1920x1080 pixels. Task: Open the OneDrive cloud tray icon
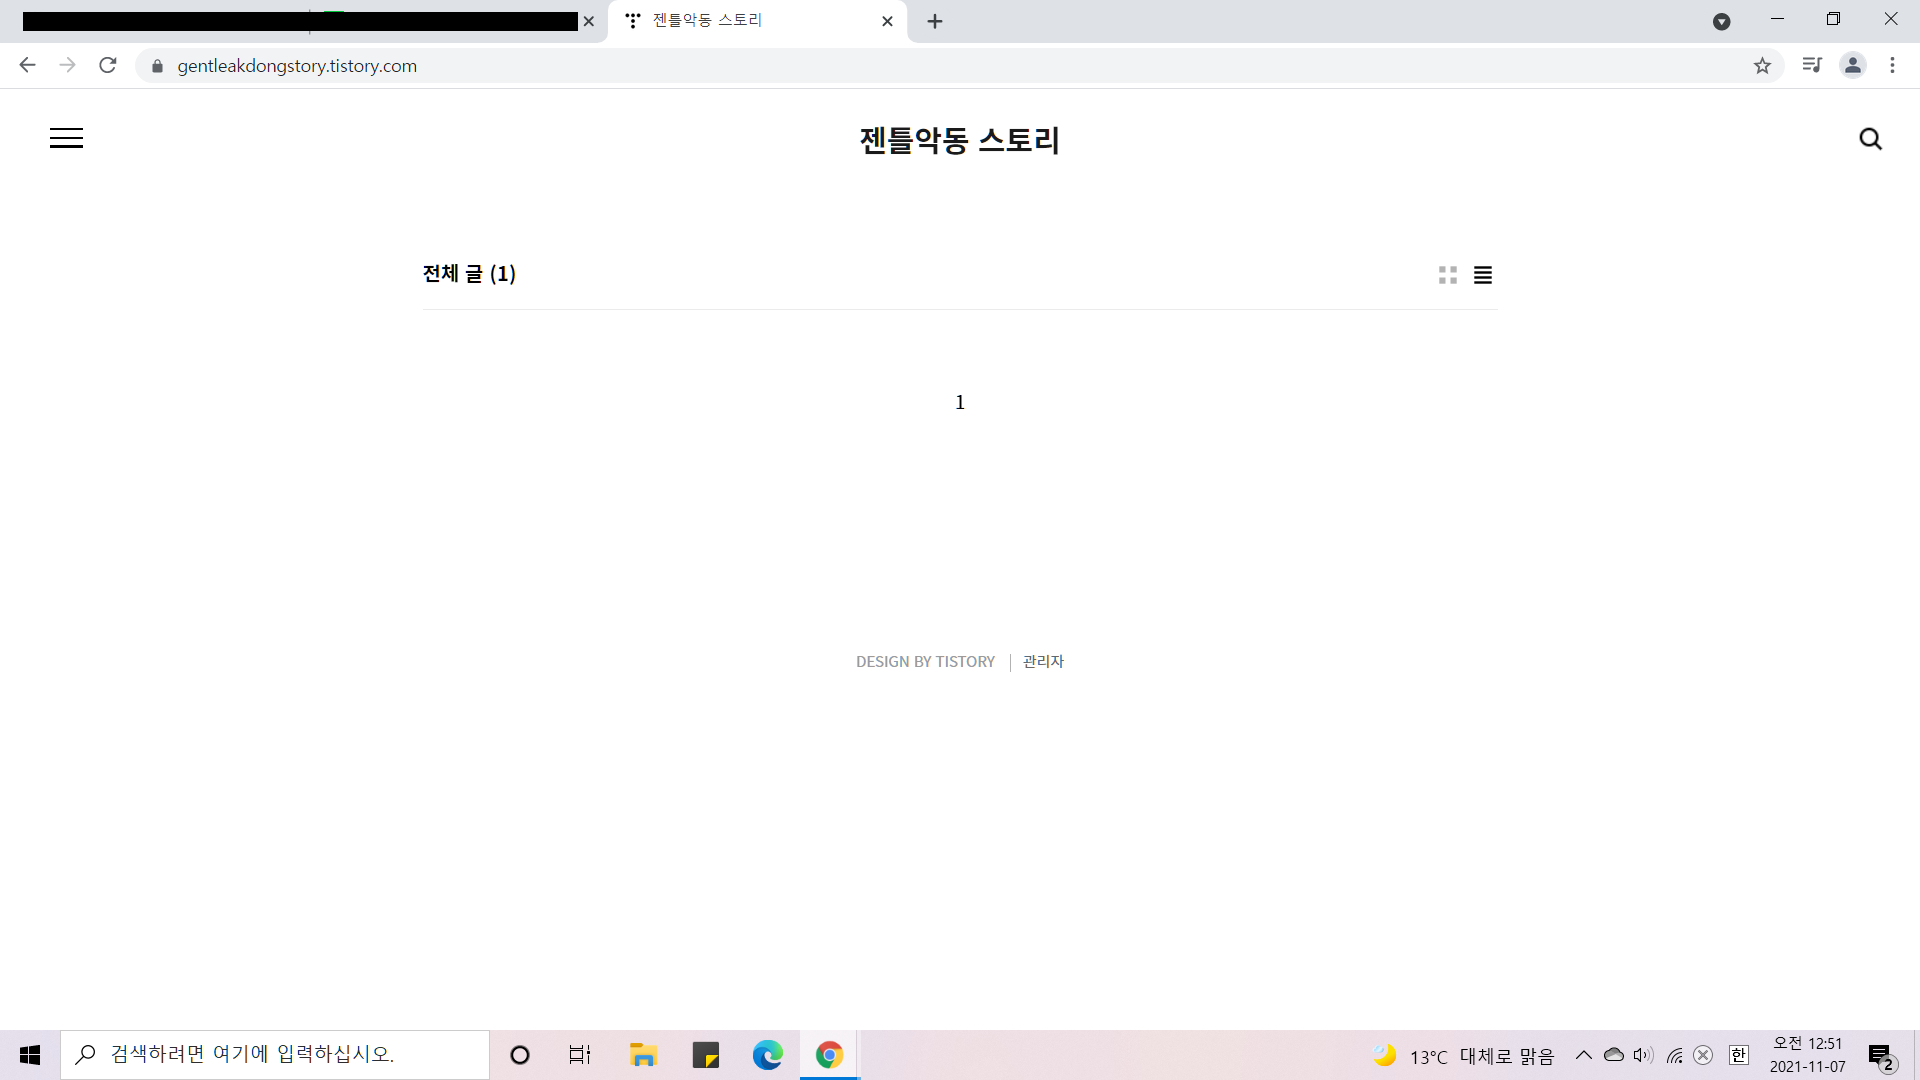click(x=1614, y=1055)
